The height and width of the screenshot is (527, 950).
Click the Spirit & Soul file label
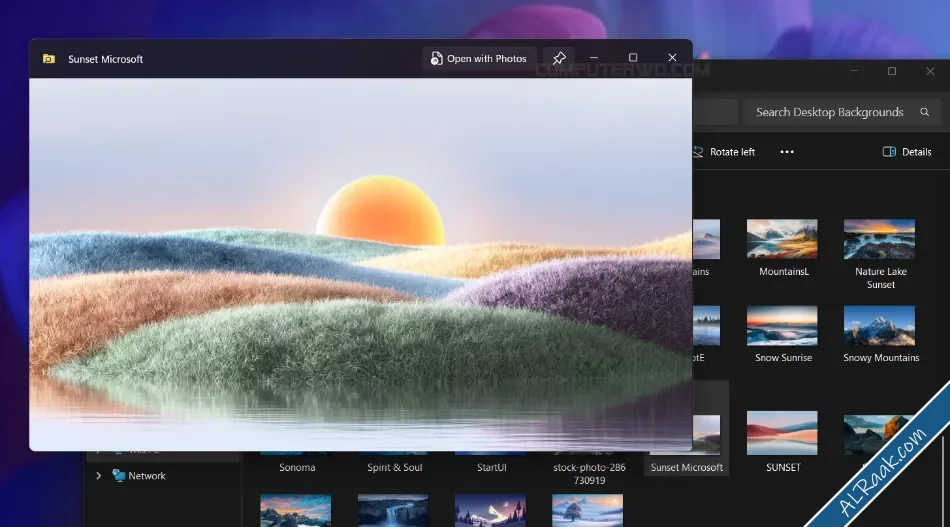point(394,468)
